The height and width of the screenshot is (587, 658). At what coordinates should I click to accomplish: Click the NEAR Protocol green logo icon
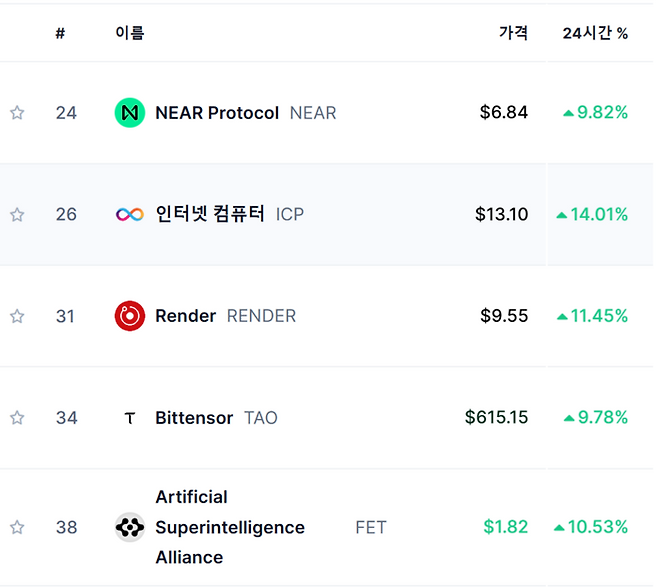130,113
